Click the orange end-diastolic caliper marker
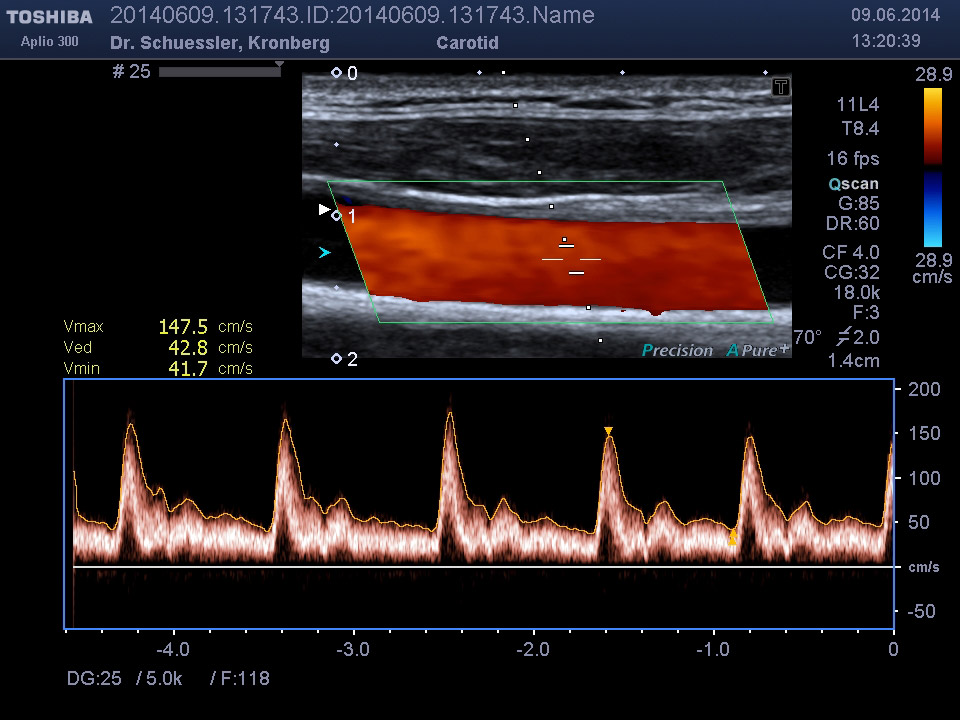 click(732, 538)
